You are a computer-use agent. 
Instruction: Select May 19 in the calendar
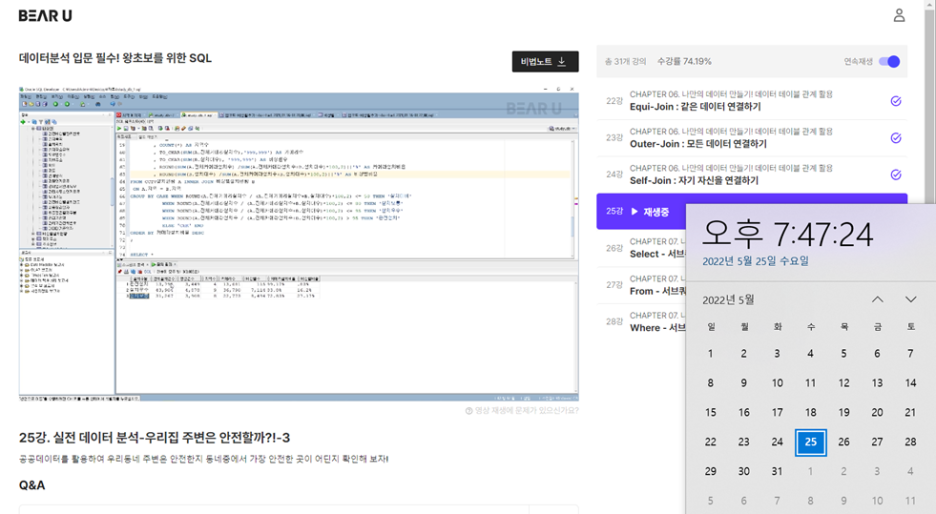tap(844, 413)
